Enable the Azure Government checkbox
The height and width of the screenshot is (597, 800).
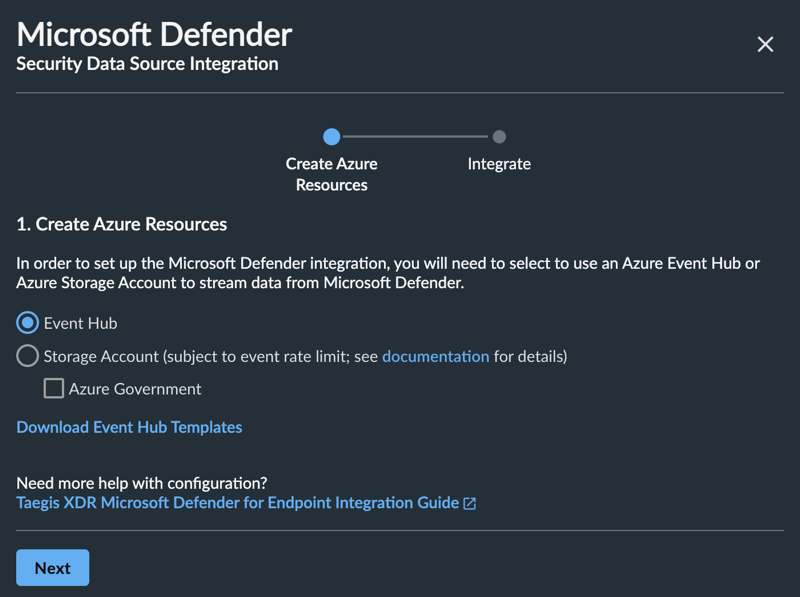click(x=54, y=389)
